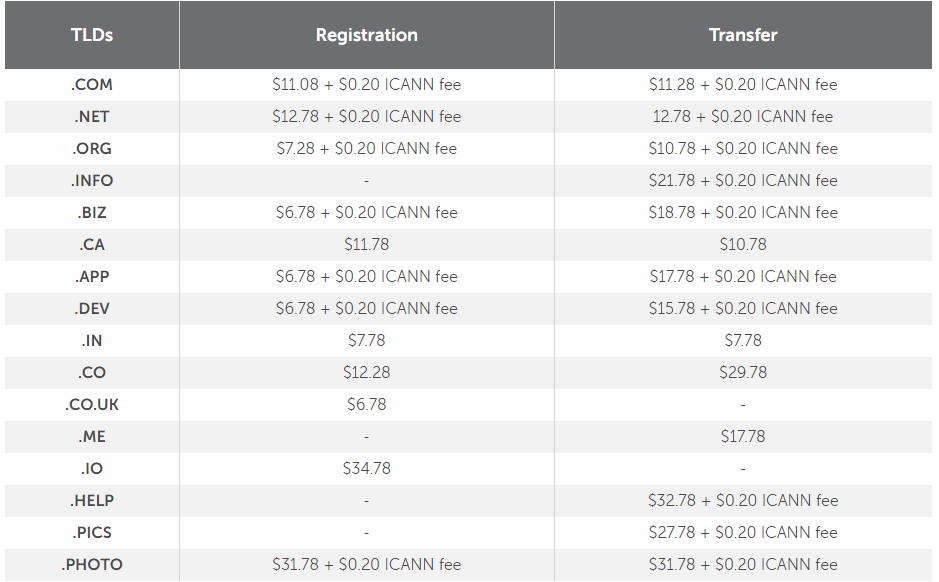Click the Transfer column header
The image size is (939, 582).
pos(743,35)
